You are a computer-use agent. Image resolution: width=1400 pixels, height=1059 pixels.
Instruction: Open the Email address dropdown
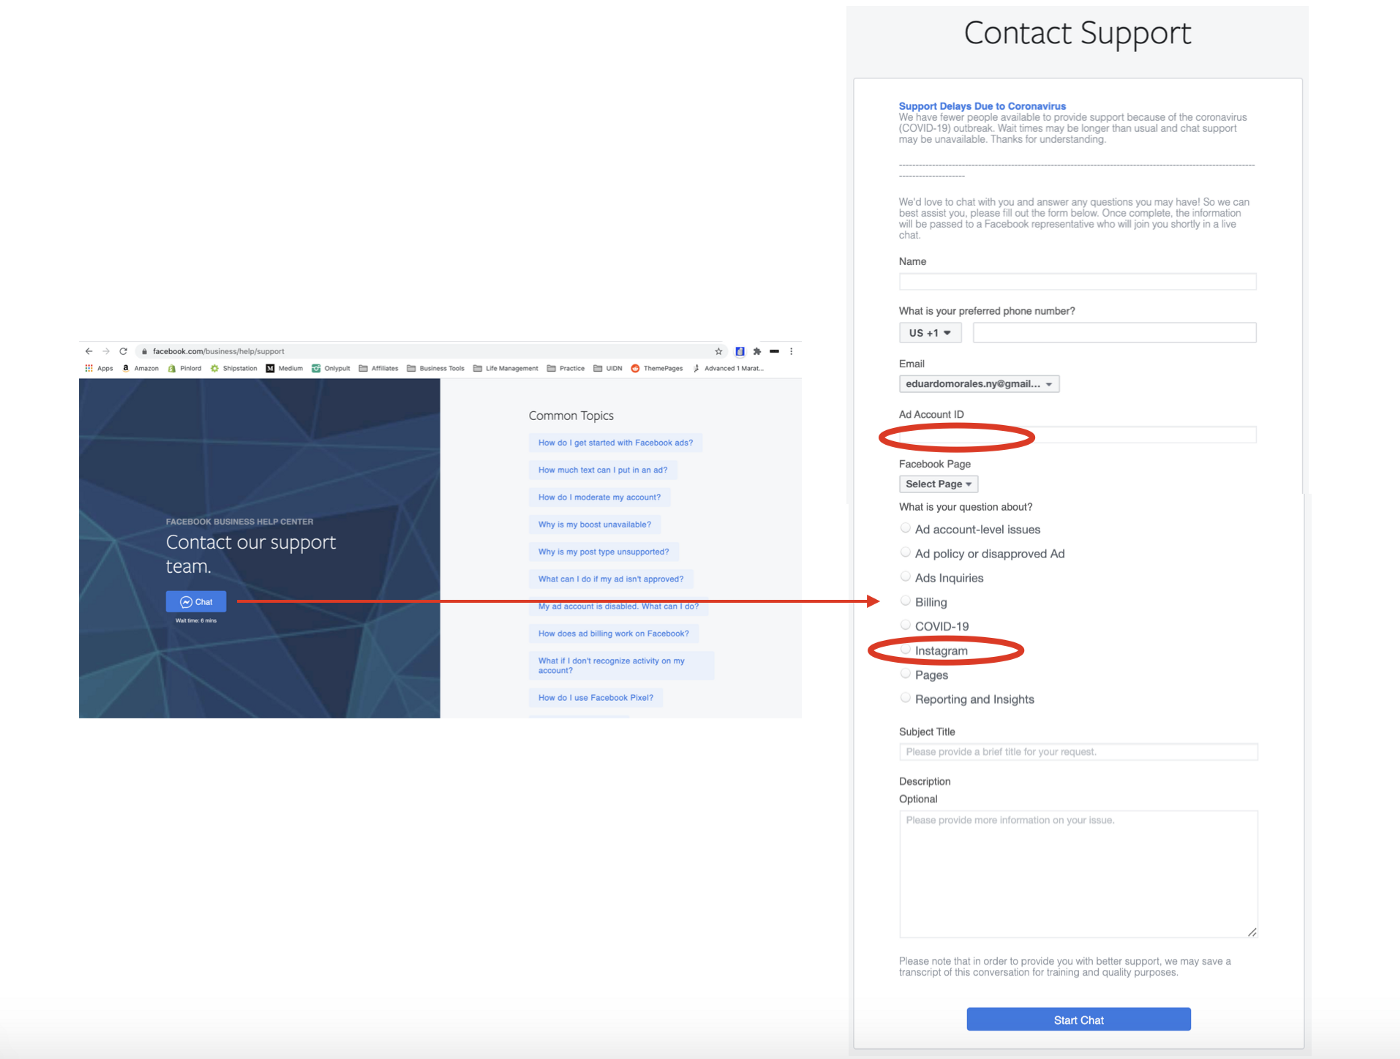pyautogui.click(x=979, y=384)
